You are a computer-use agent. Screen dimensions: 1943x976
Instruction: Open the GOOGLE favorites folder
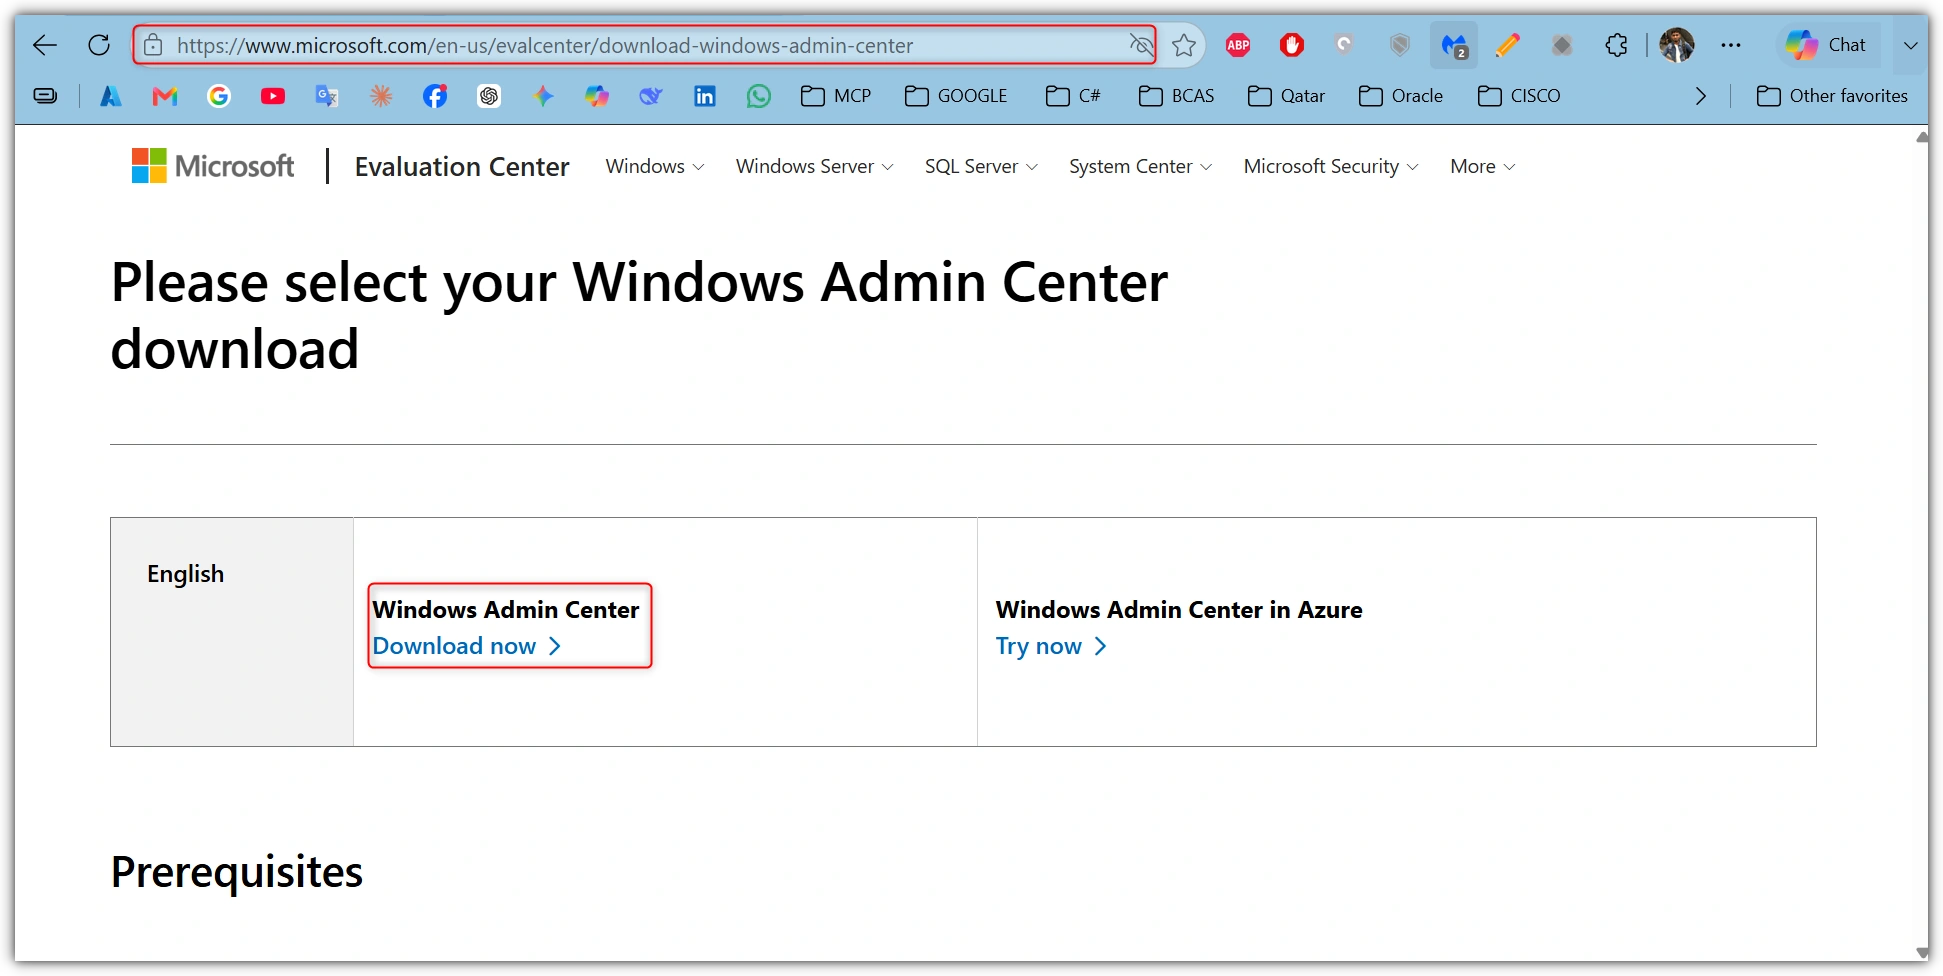pyautogui.click(x=956, y=96)
